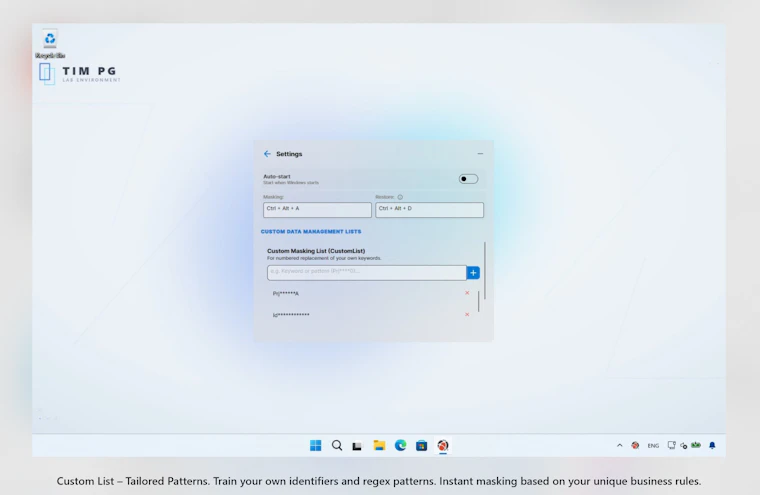Screen dimensions: 760x495
Task: Minimize the Settings window
Action: 480,154
